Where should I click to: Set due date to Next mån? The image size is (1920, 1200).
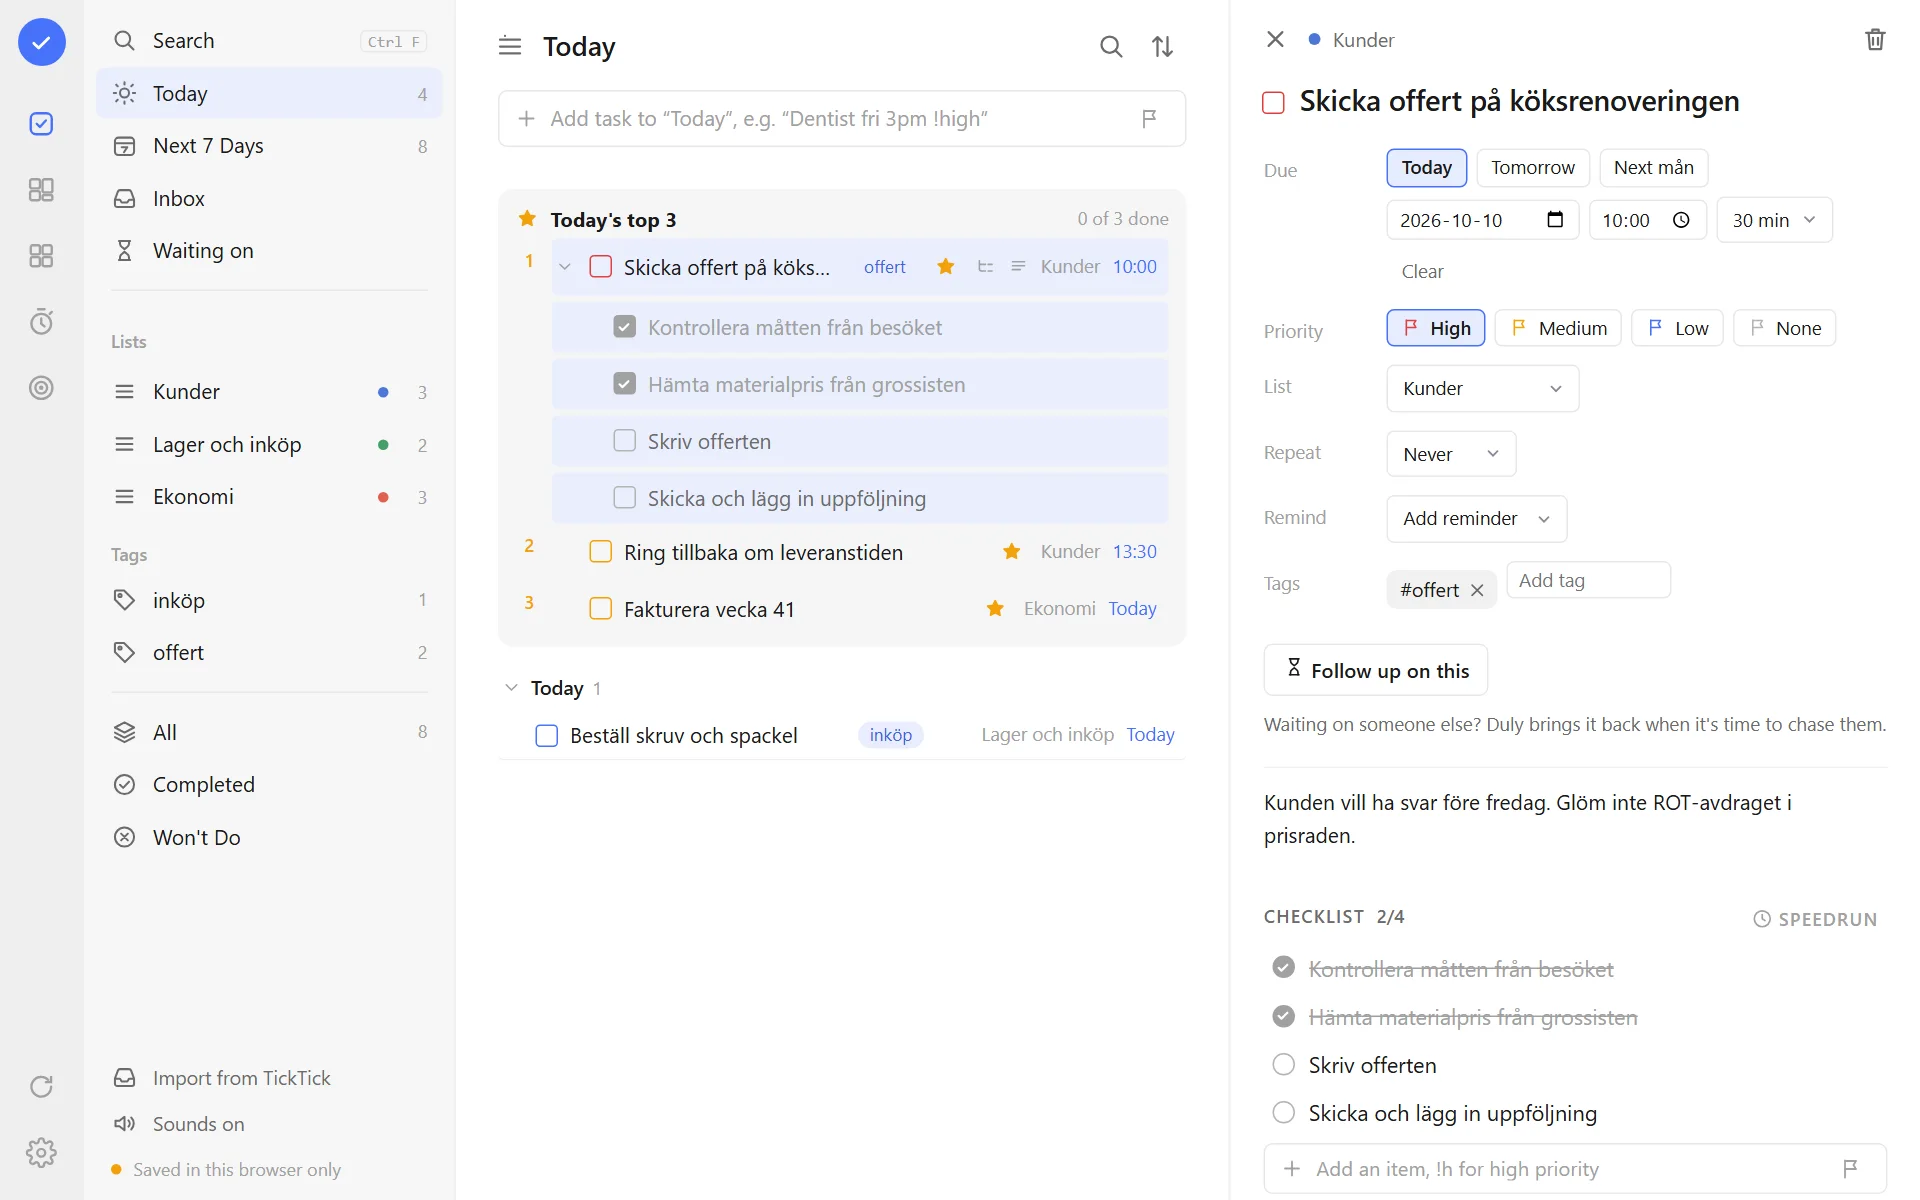(1653, 168)
